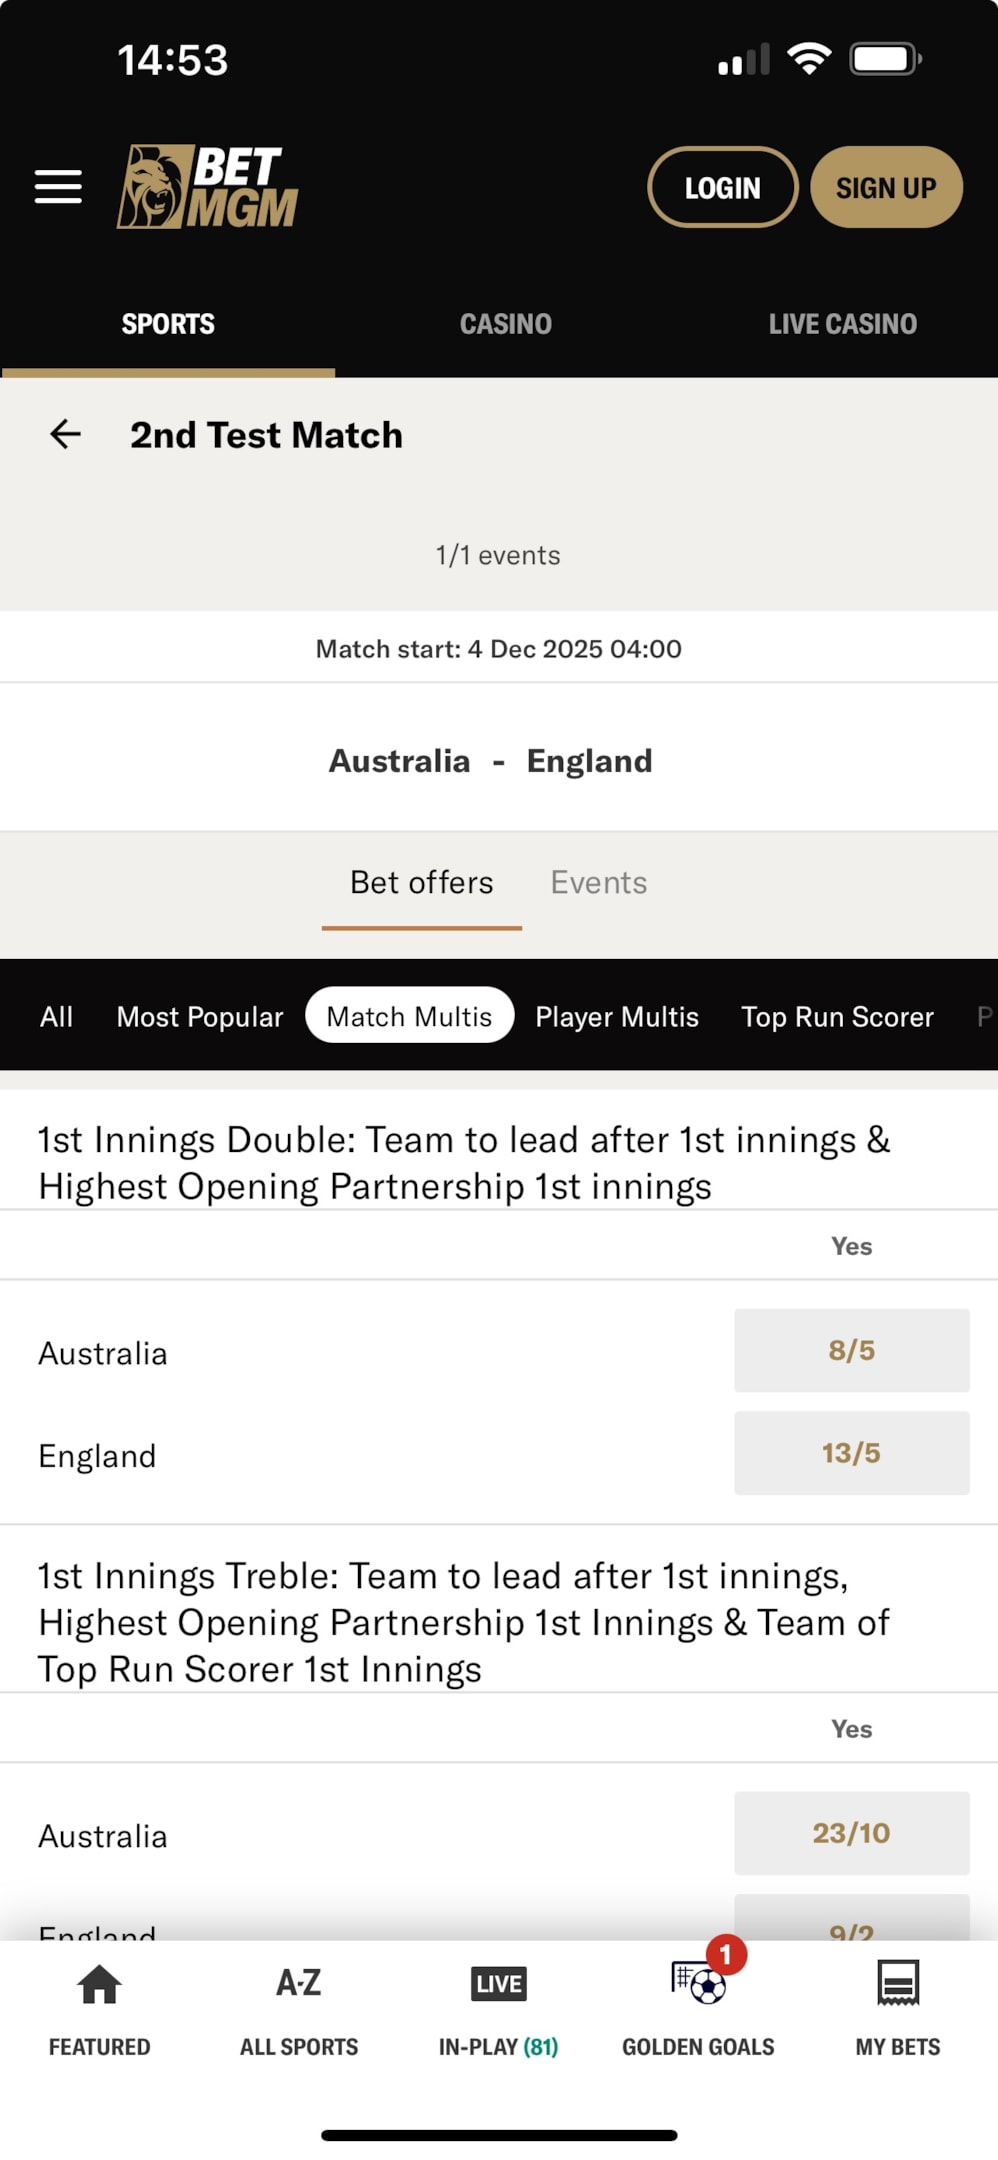Open Golden Goals football icon
This screenshot has height=2160, width=998.
(x=699, y=1984)
